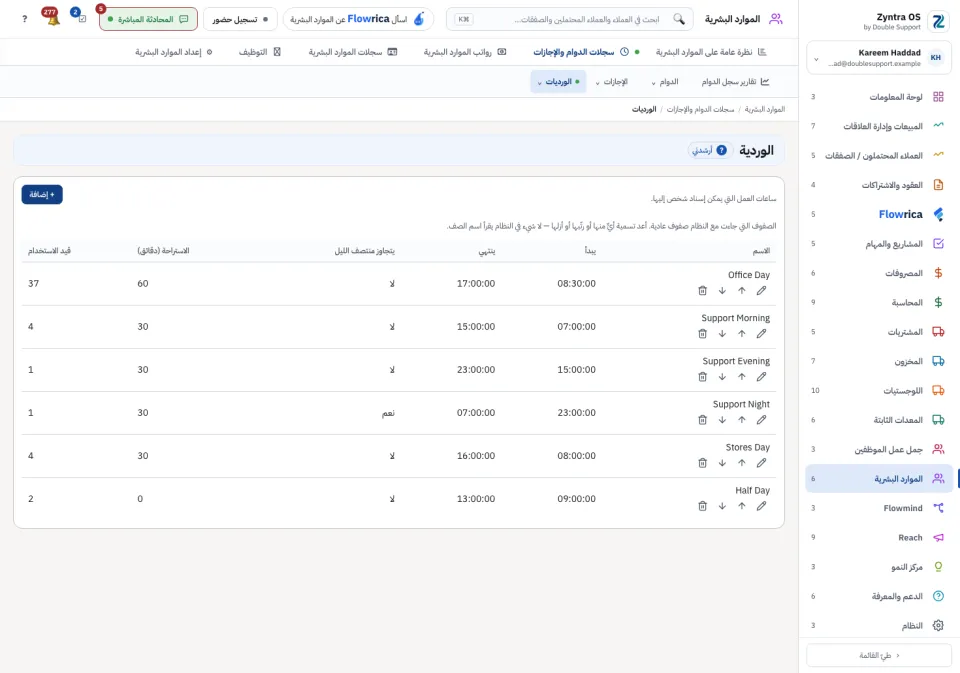Switch to سجلات الموارد البشرية tab

click(353, 52)
